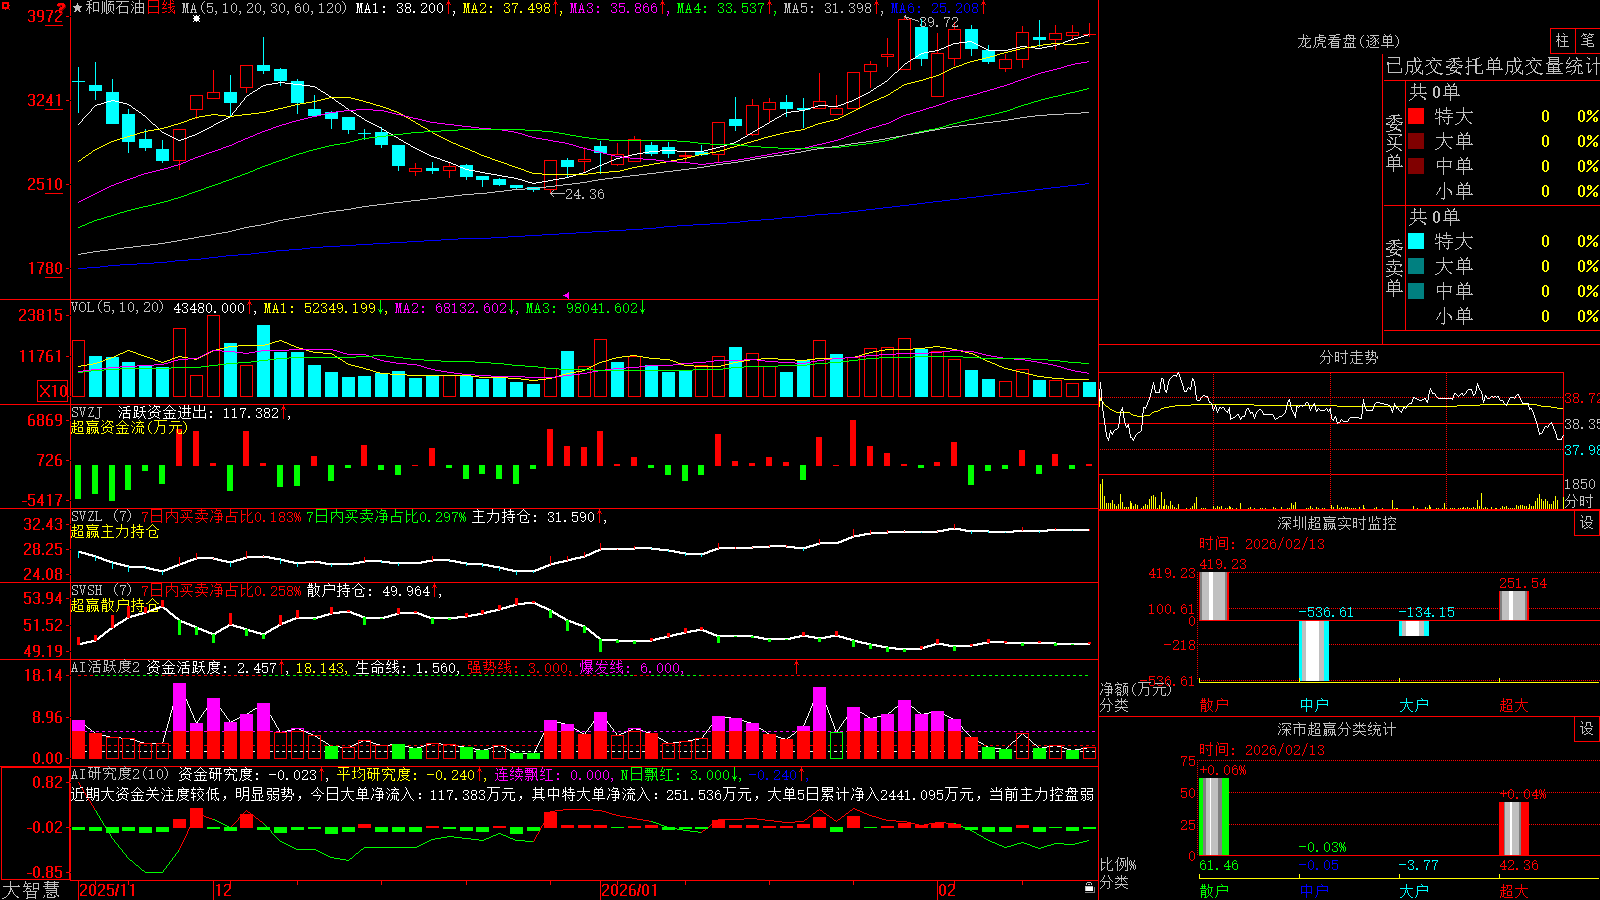This screenshot has width=1600, height=900.
Task: Click the 超大 bar labeled +0.04% in 分类统计
Action: pyautogui.click(x=1514, y=829)
